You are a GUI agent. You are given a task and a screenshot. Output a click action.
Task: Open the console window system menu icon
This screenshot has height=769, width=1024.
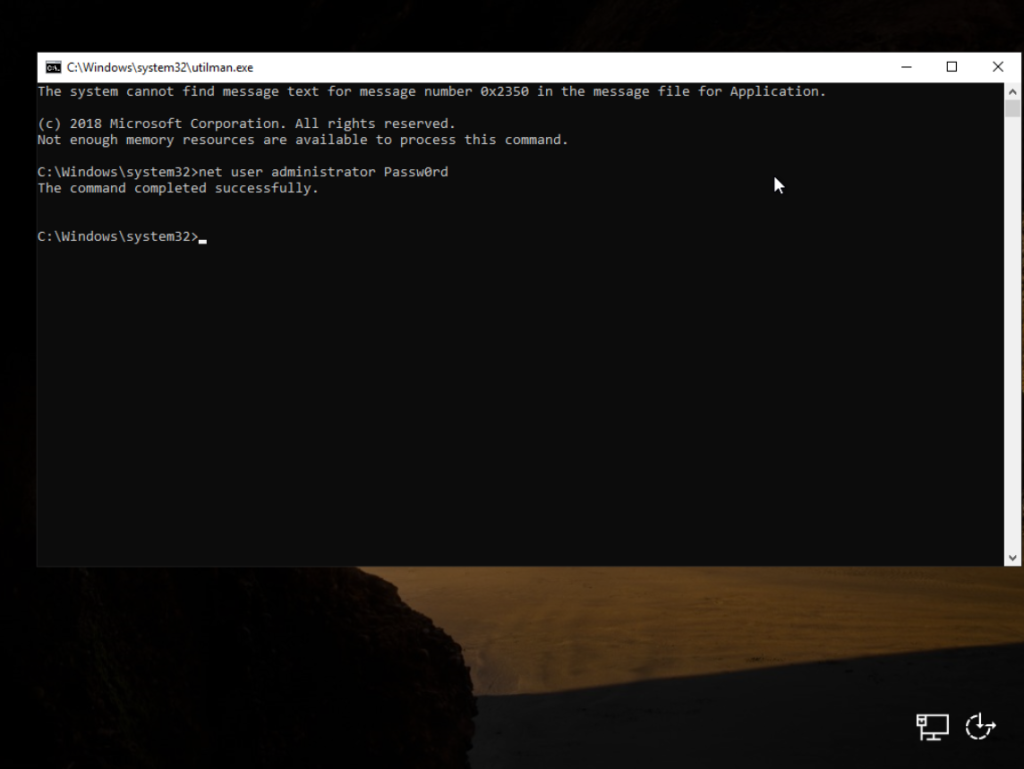pos(53,67)
